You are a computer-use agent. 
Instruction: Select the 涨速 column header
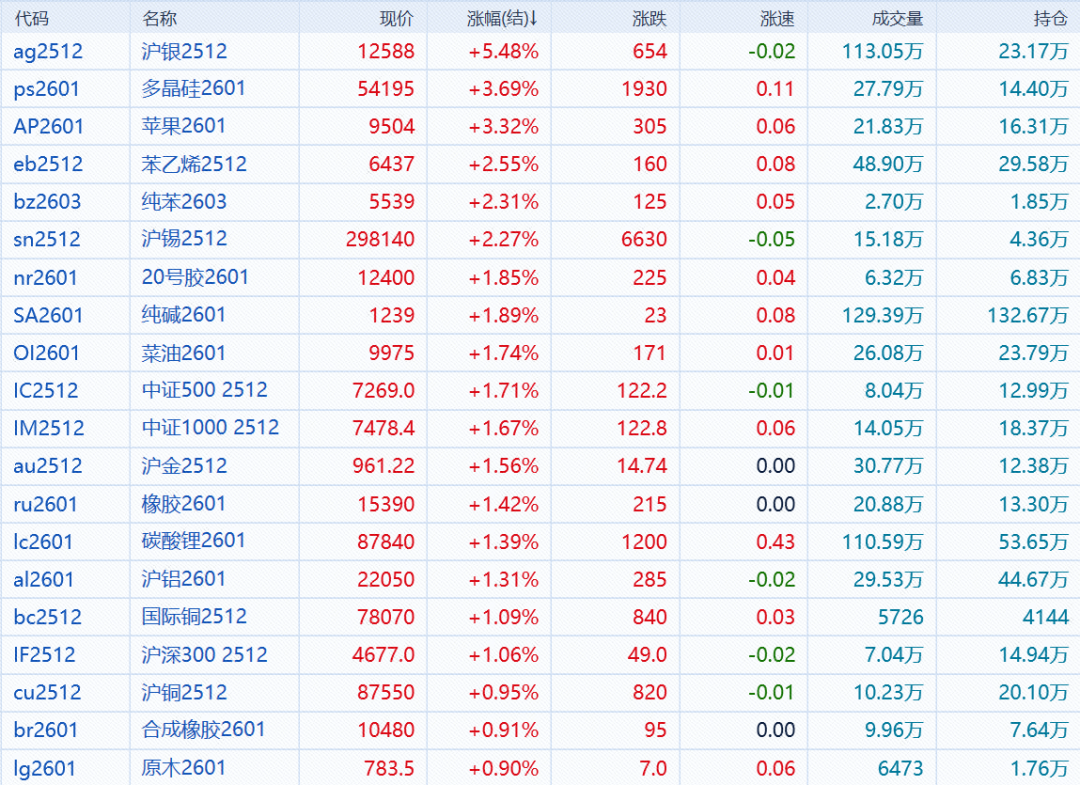pyautogui.click(x=777, y=18)
